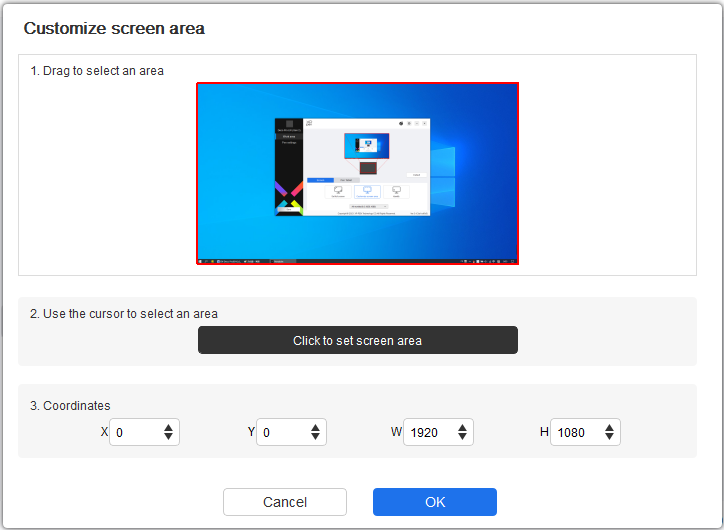Cancel the Customize screen area dialog
This screenshot has width=724, height=530.
pyautogui.click(x=285, y=502)
